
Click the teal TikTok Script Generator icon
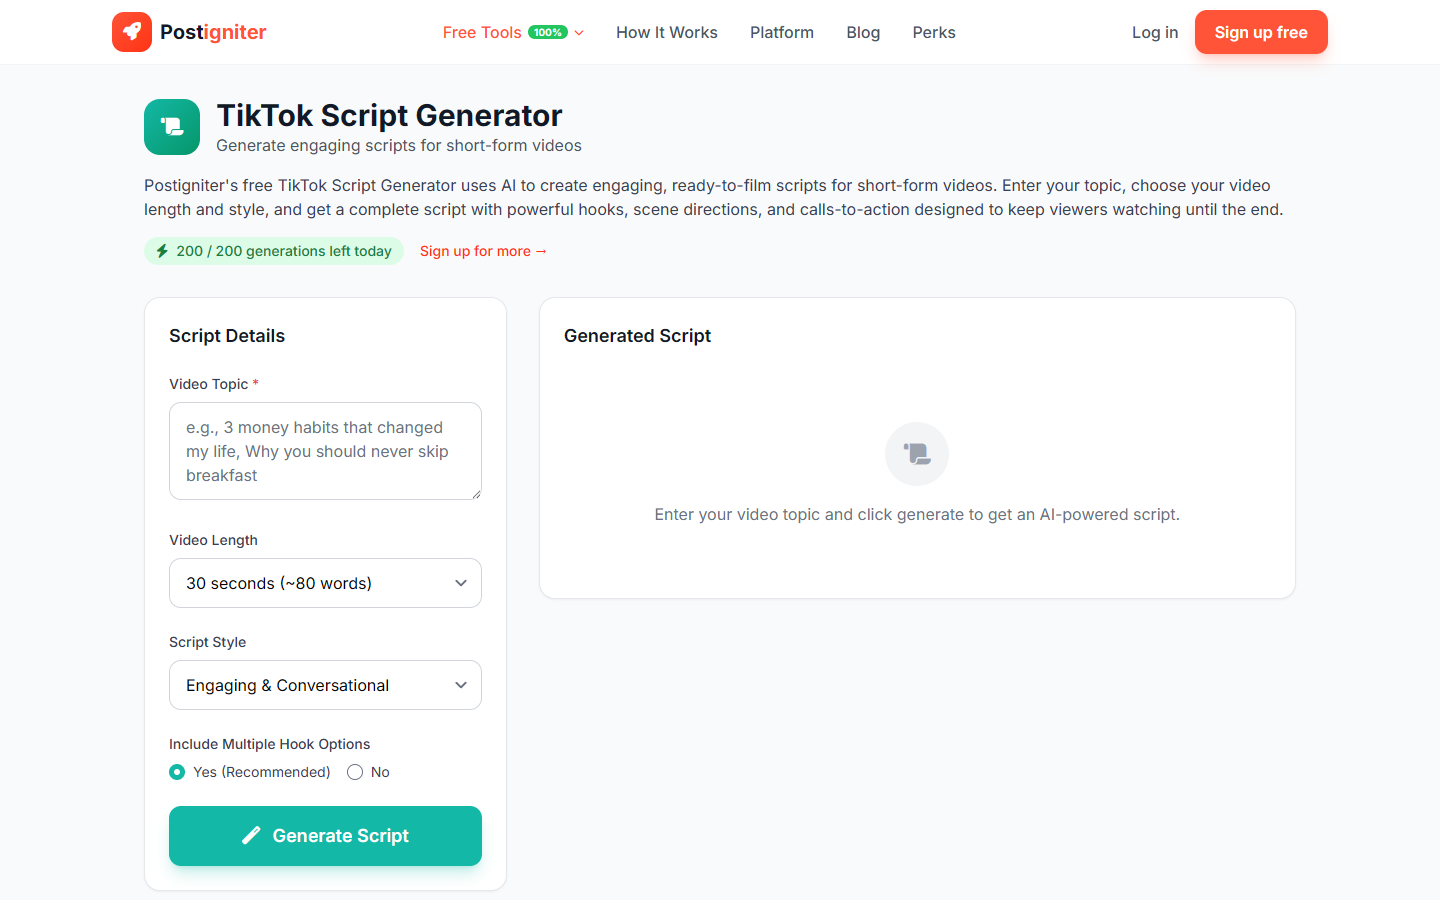(x=171, y=127)
